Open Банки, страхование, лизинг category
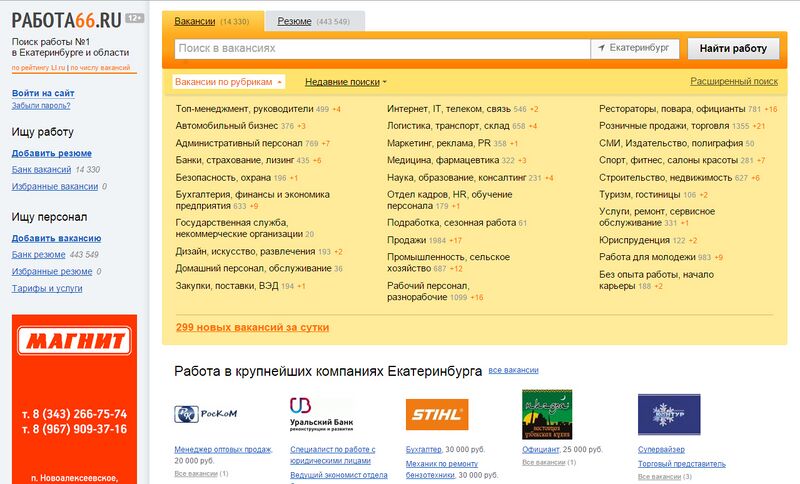 click(235, 160)
